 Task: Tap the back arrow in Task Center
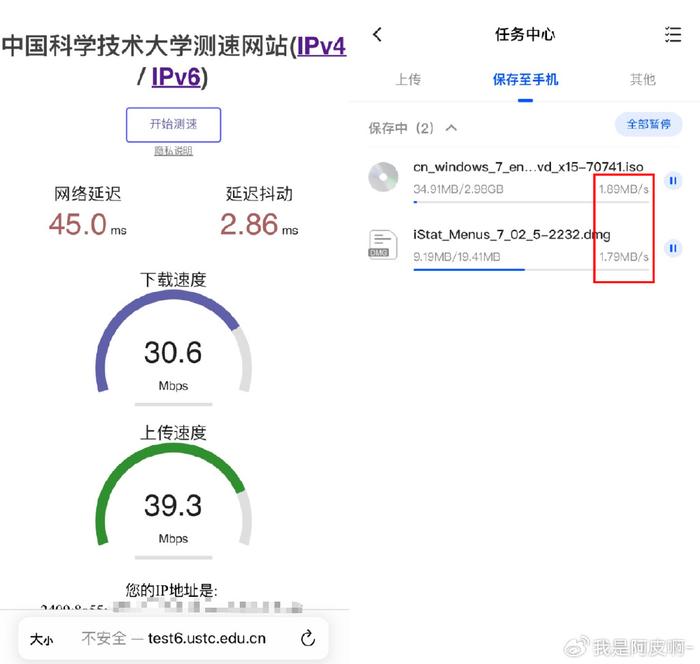(377, 34)
